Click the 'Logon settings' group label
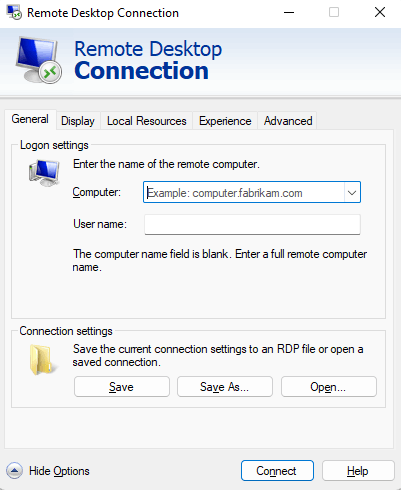The height and width of the screenshot is (490, 401). pos(54,145)
